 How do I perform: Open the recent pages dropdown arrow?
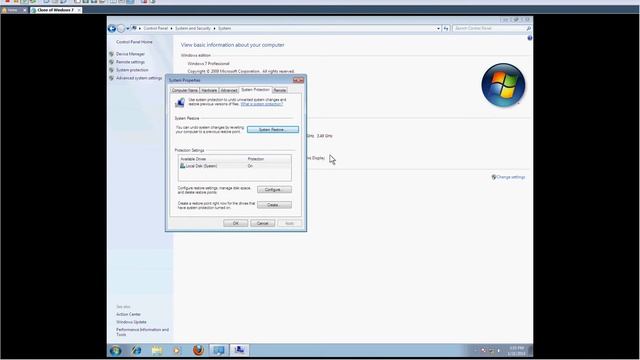click(128, 29)
